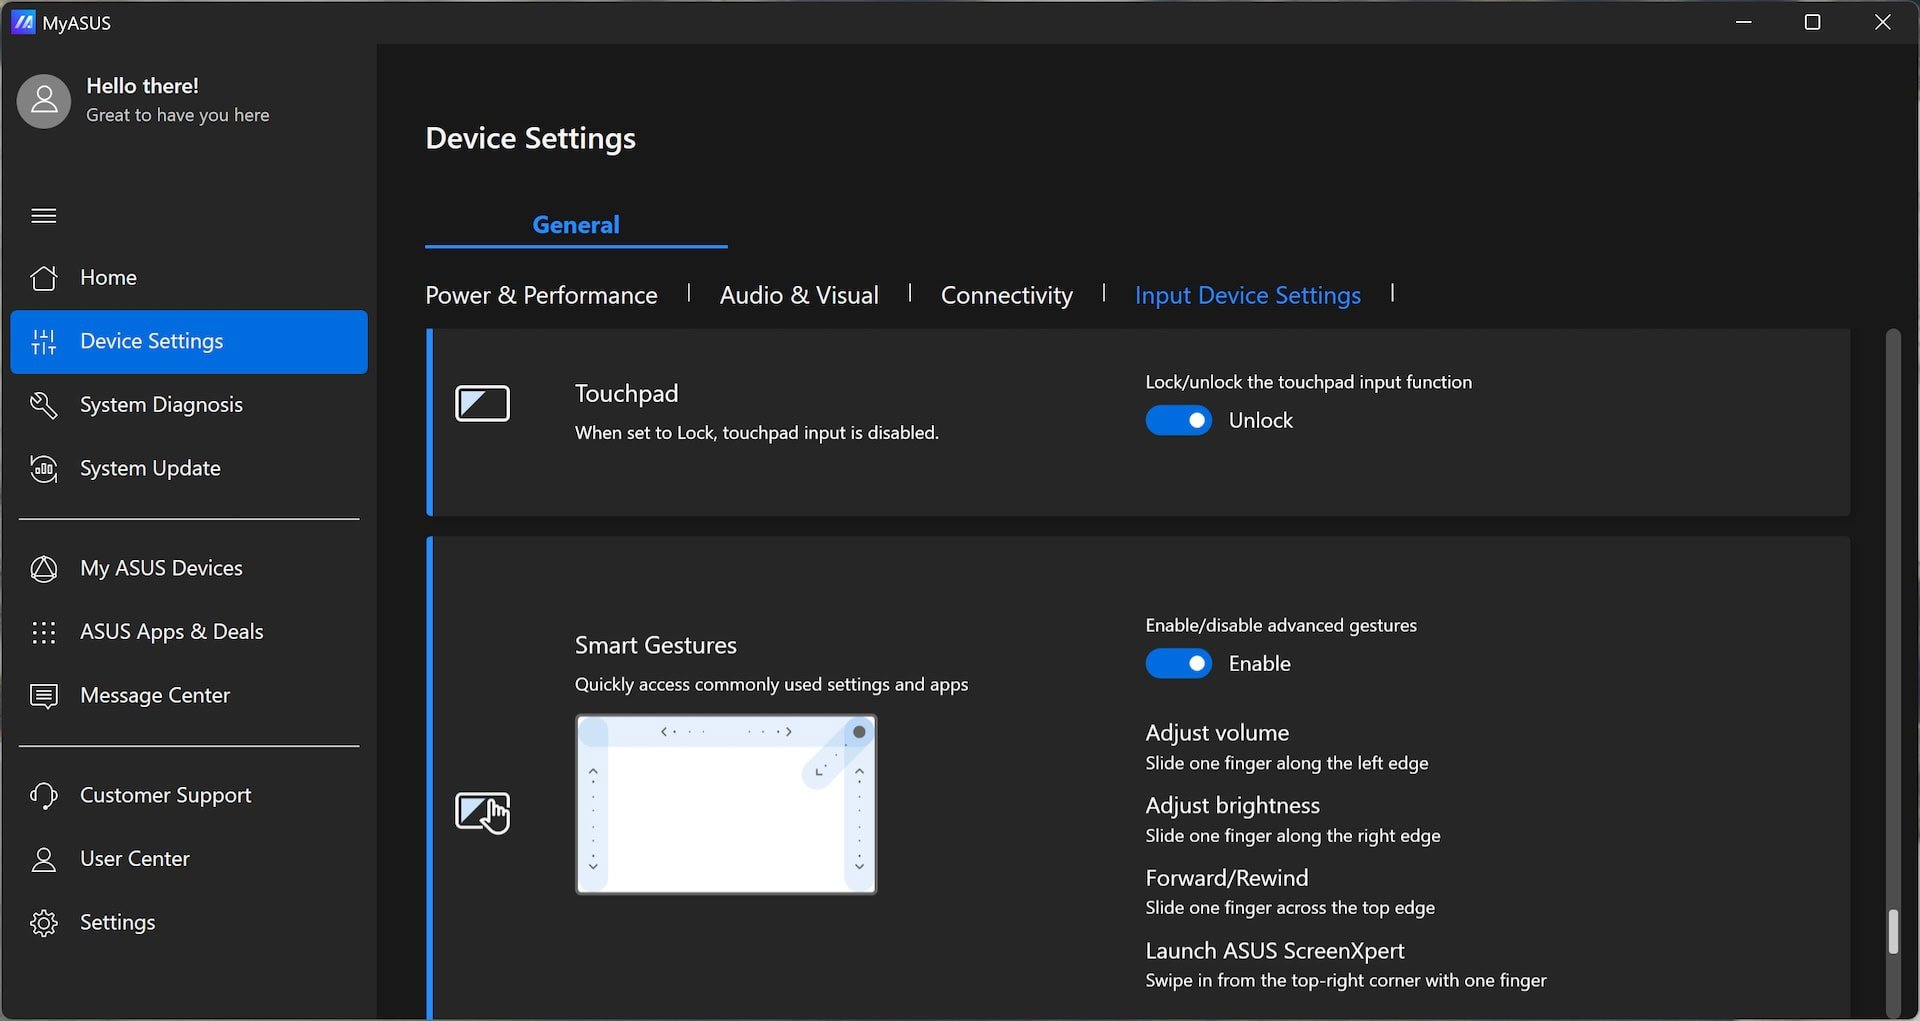Click the ASUS Apps & Deals grid icon
1920x1021 pixels.
[x=44, y=632]
